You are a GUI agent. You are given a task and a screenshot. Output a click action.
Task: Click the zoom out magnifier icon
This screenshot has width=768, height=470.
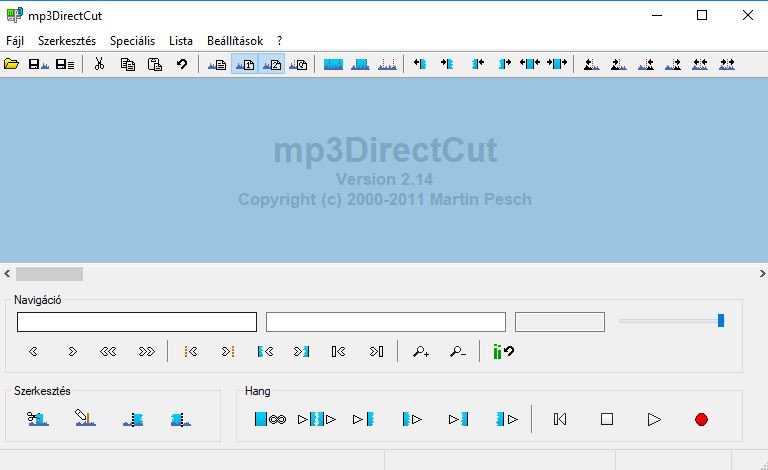coord(457,351)
